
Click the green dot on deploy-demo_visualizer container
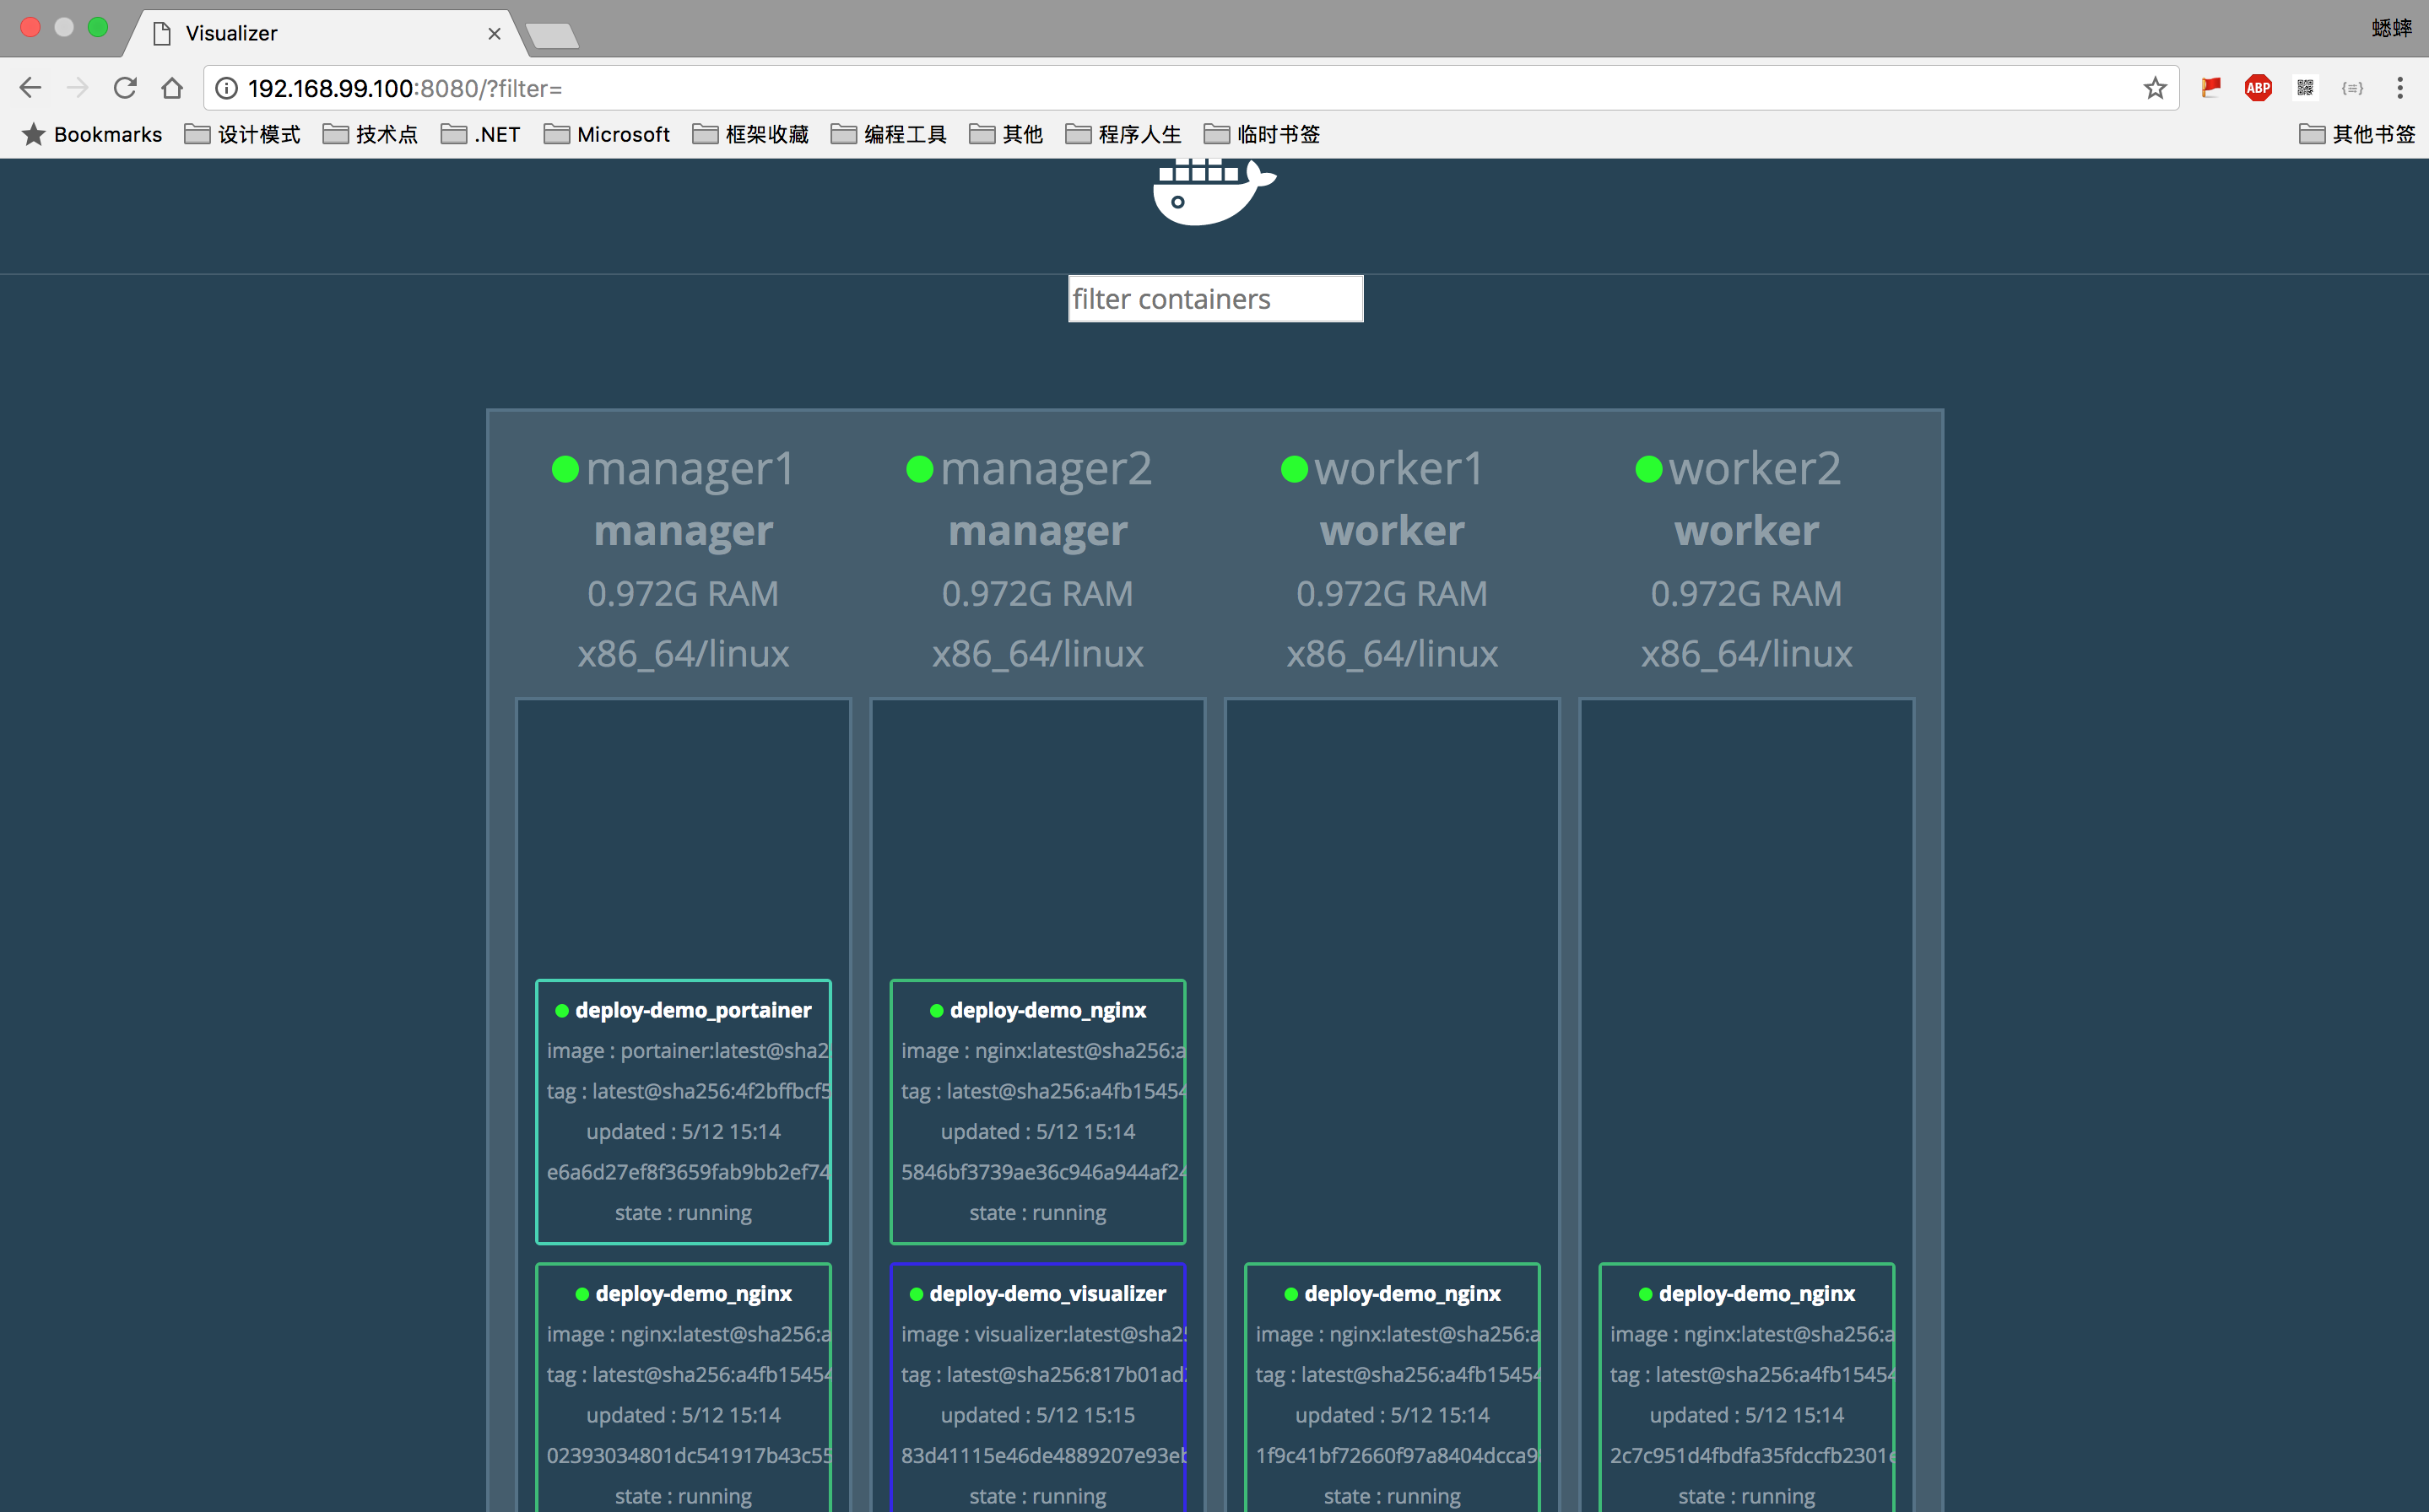[x=916, y=1293]
